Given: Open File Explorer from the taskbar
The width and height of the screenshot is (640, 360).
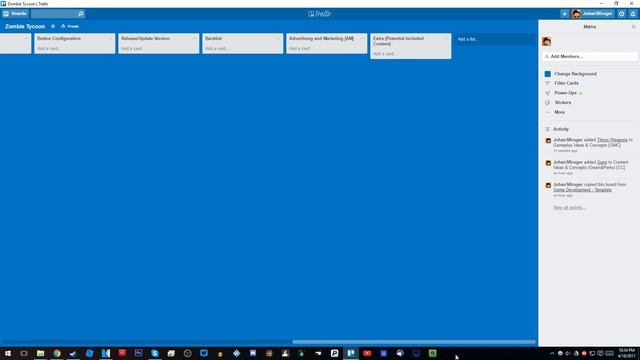Looking at the screenshot, I should [40, 353].
